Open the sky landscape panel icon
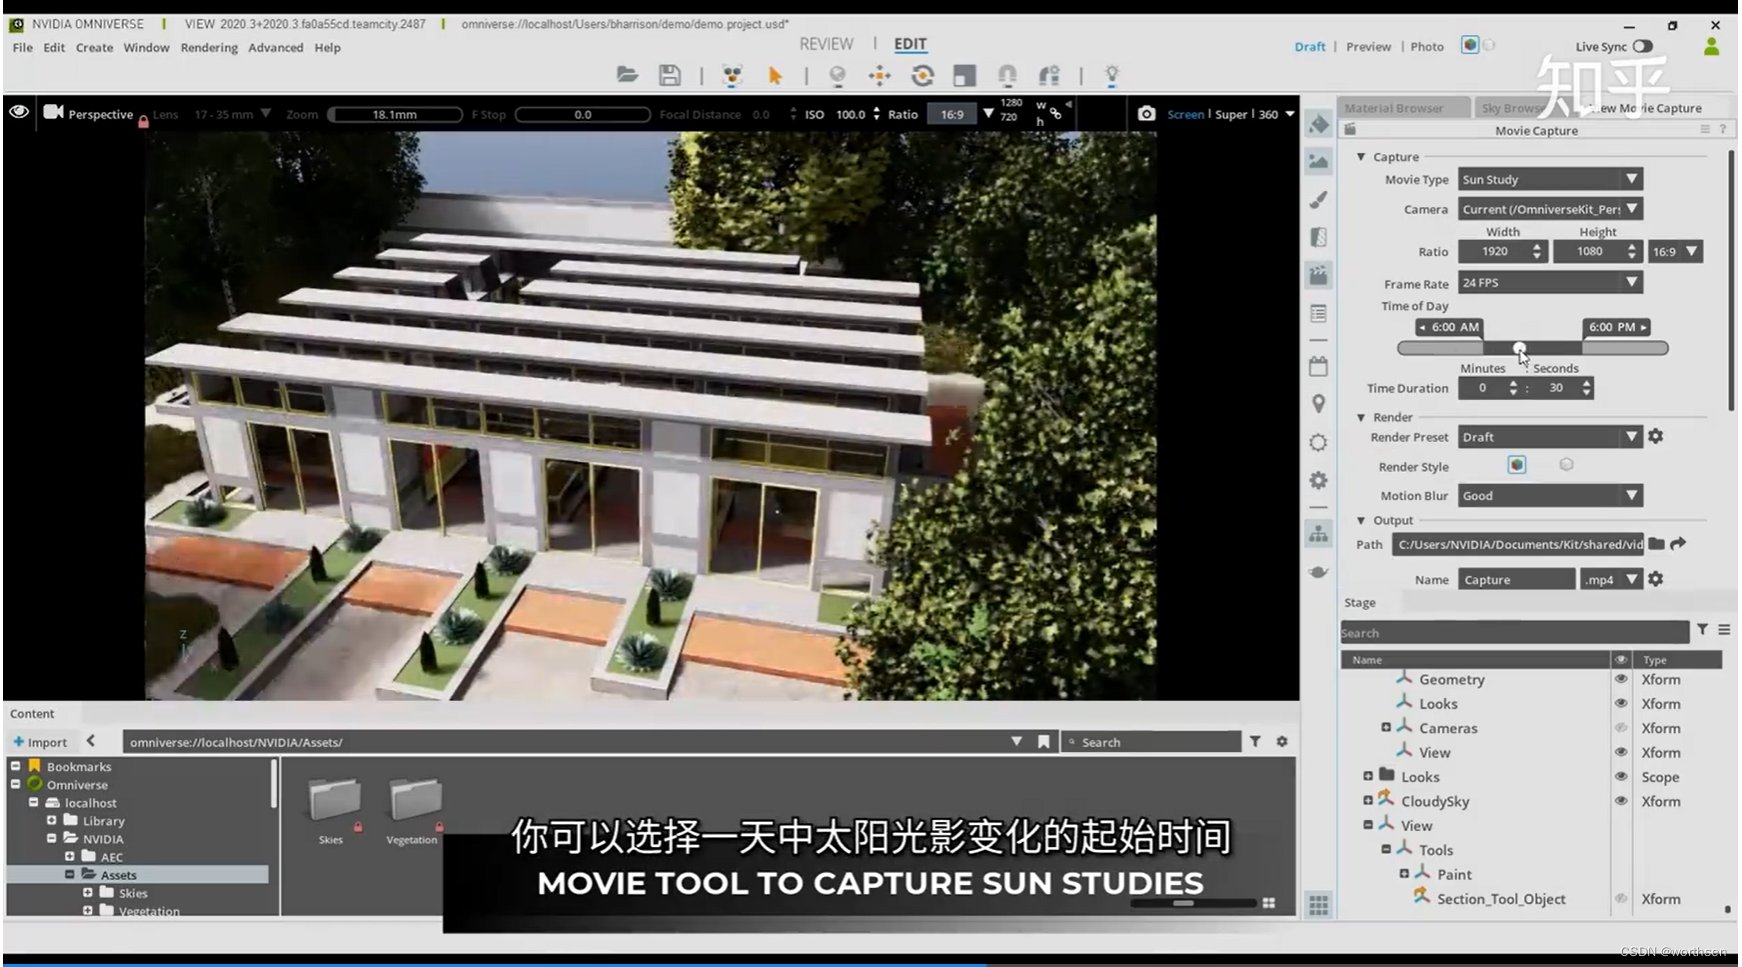 pyautogui.click(x=1319, y=161)
